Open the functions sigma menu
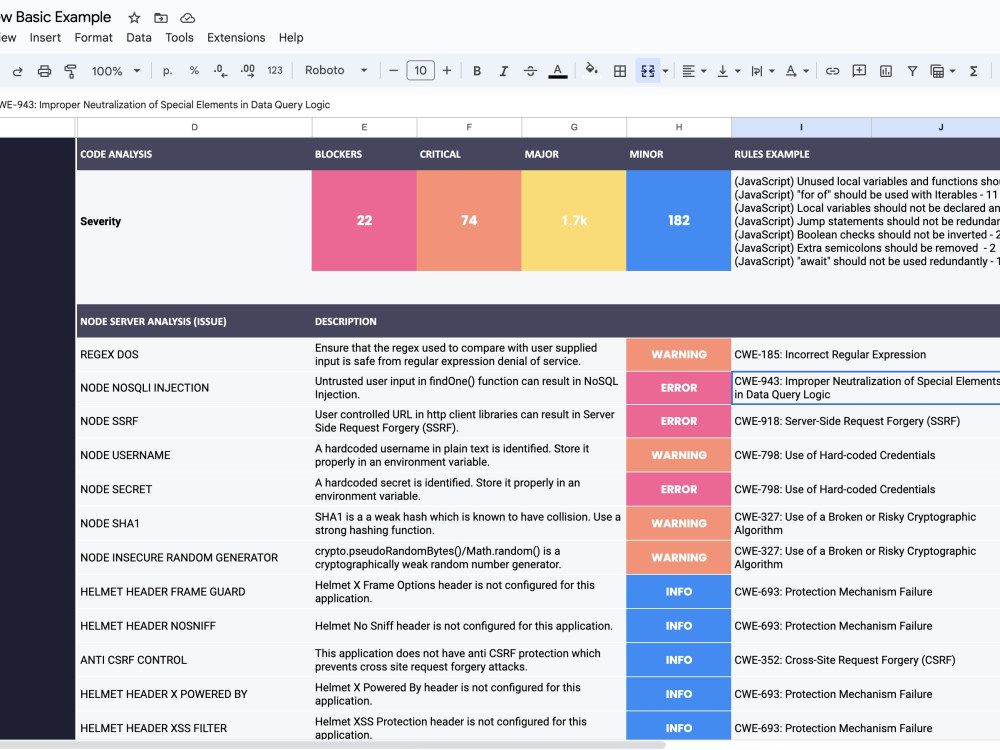Screen dimensions: 1000x750 [x=973, y=71]
